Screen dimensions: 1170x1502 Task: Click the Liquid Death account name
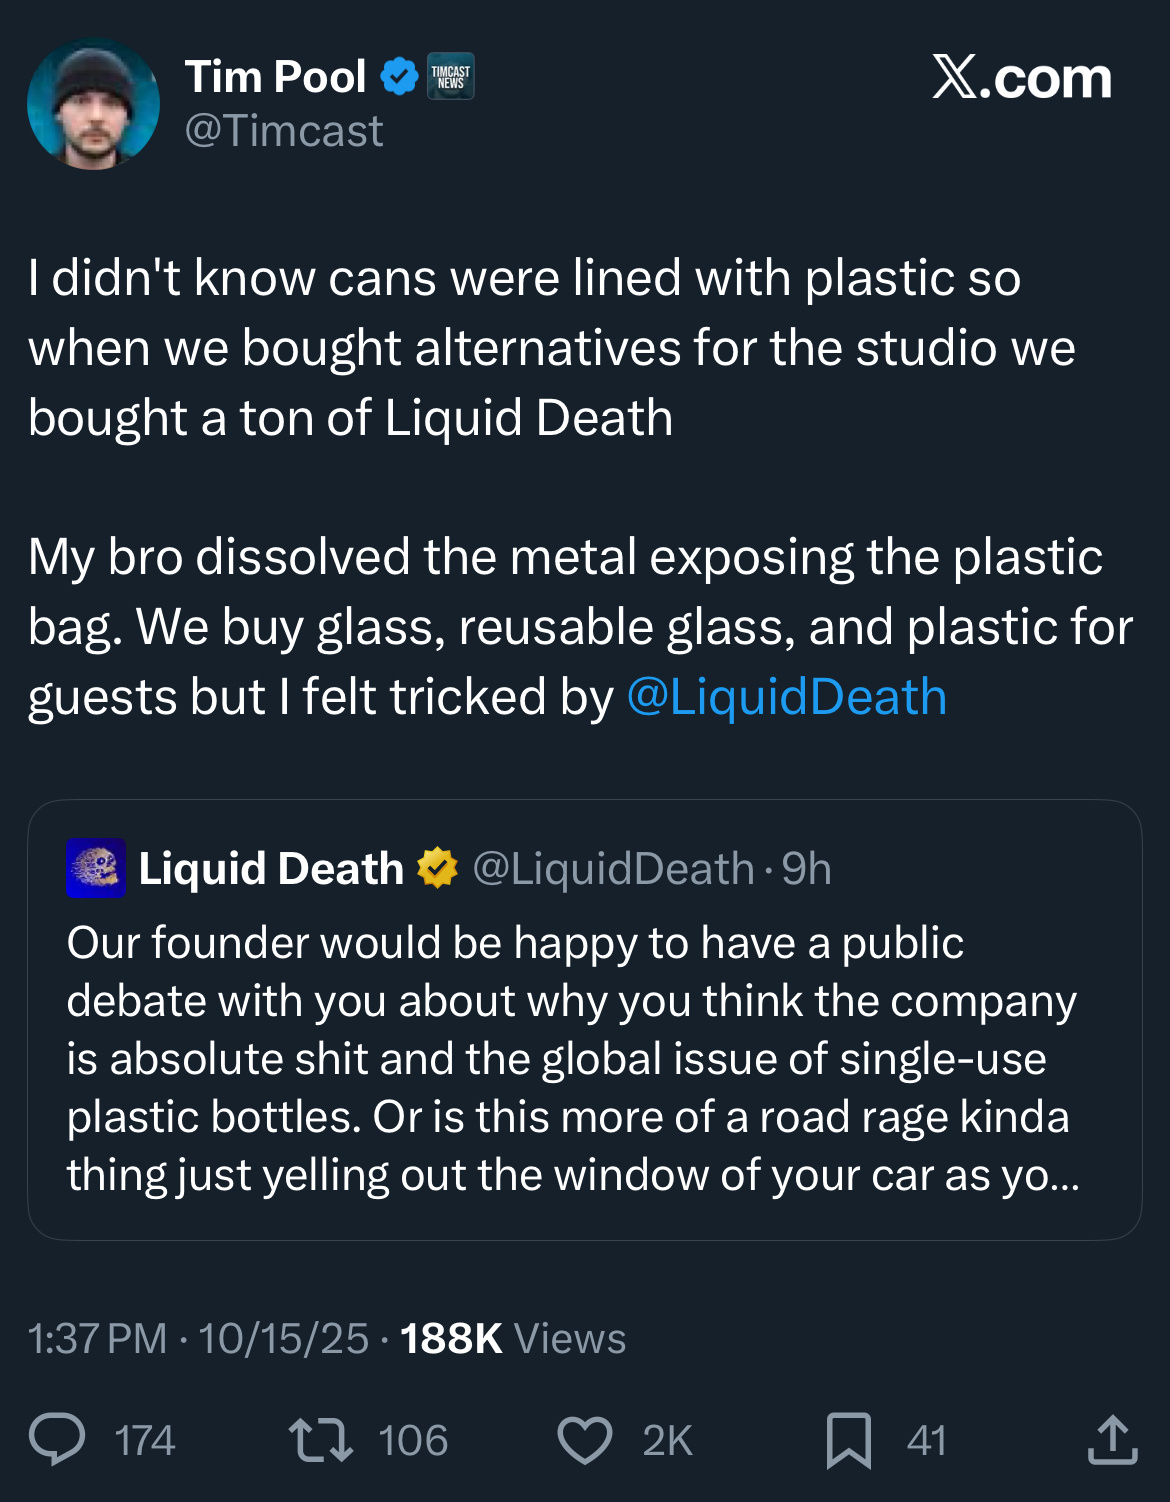pos(270,868)
